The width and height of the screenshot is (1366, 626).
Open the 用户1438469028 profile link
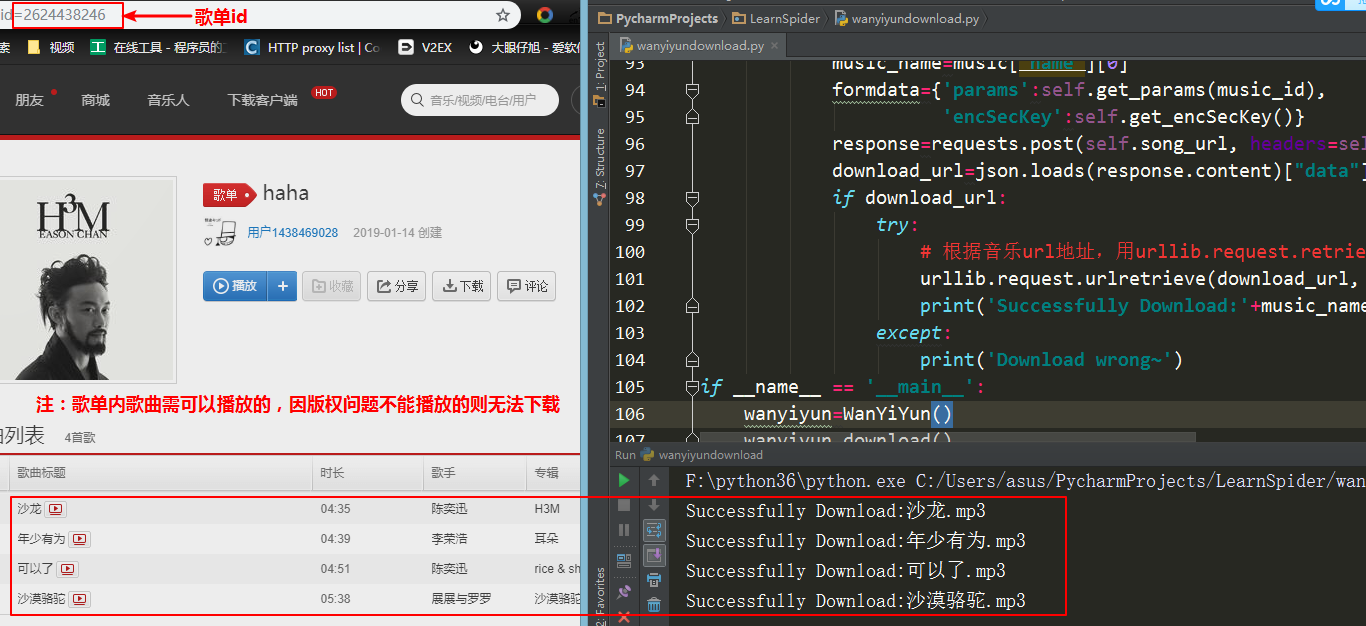(x=293, y=232)
